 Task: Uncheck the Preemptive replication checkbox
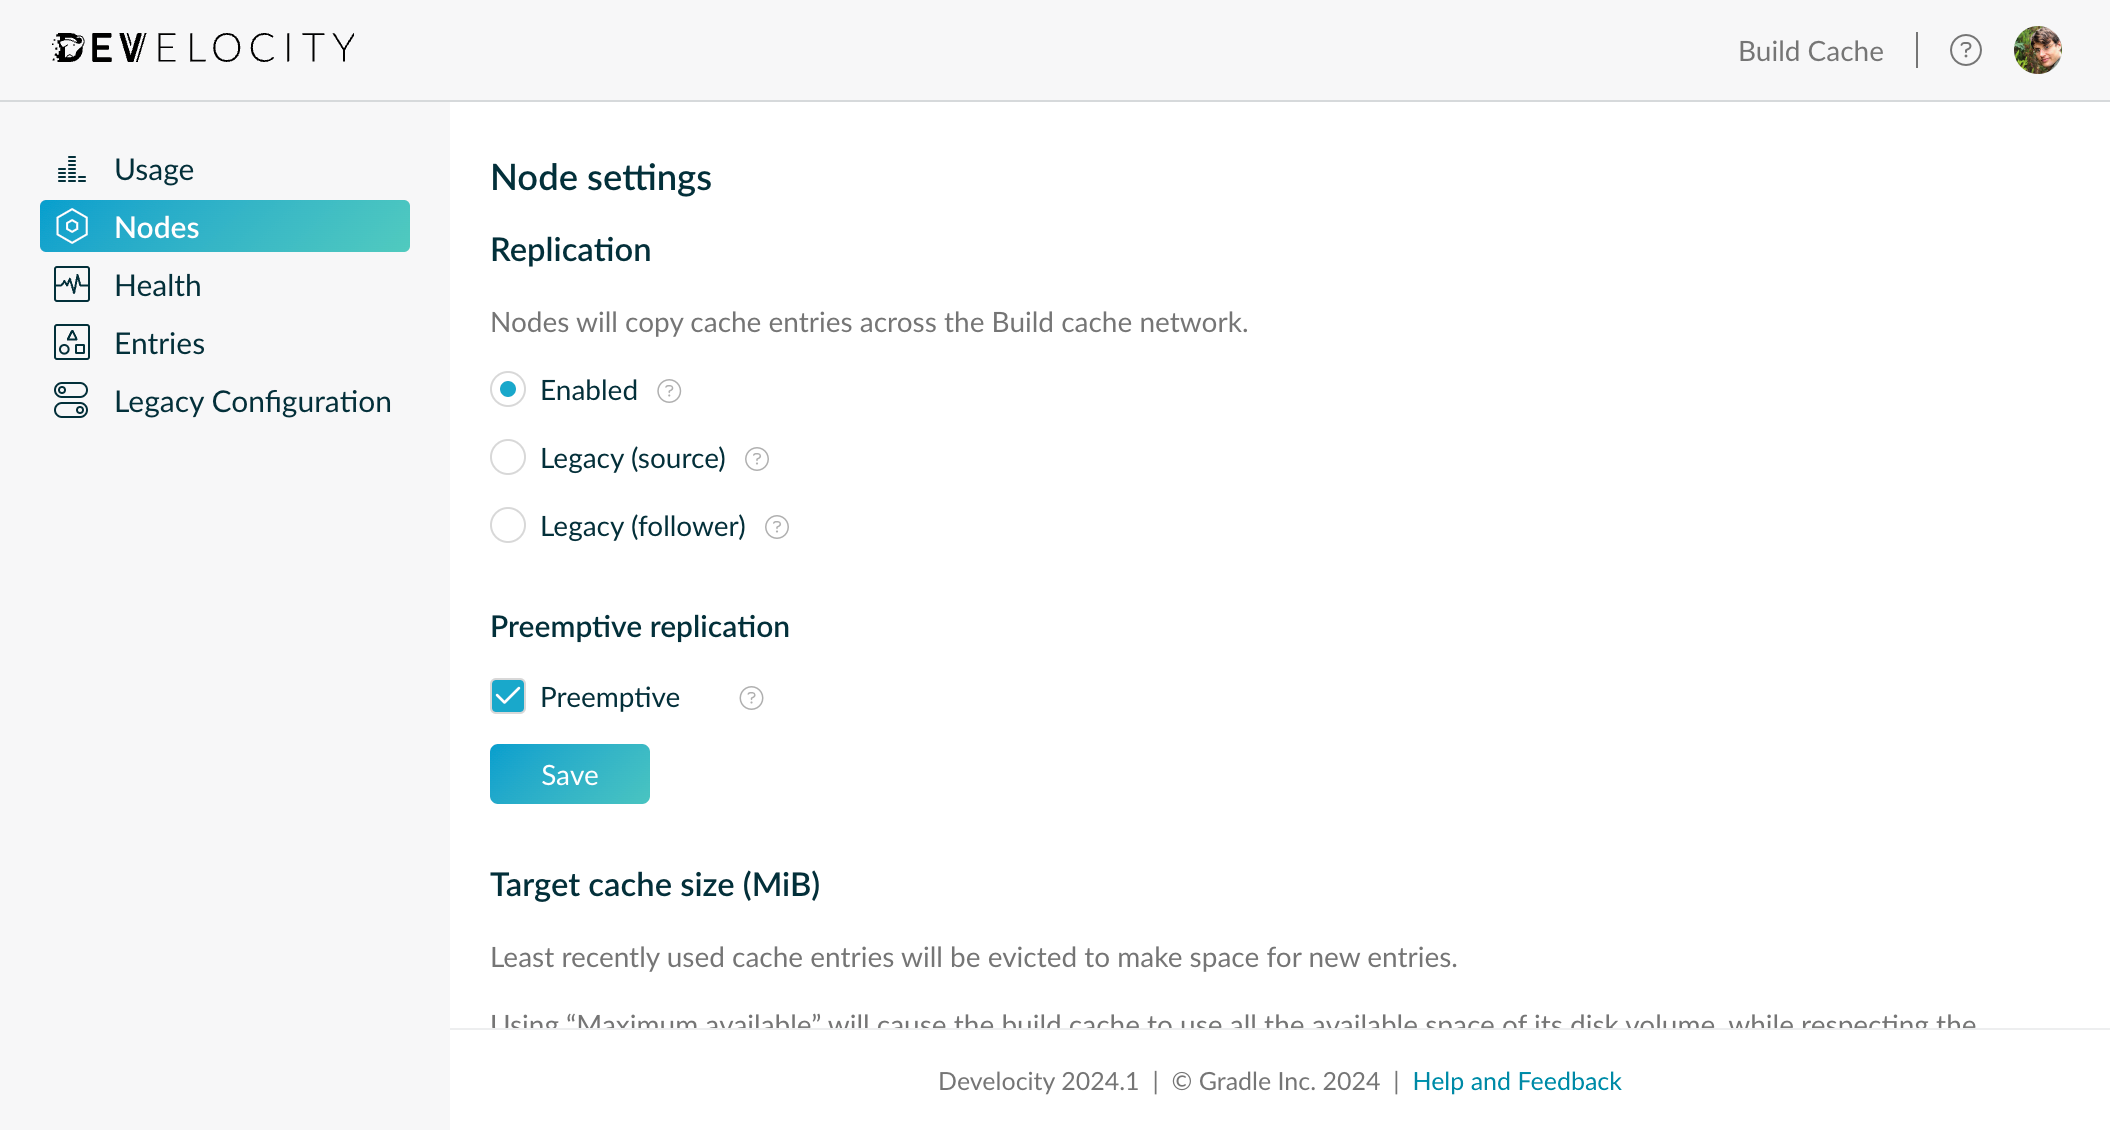(508, 696)
